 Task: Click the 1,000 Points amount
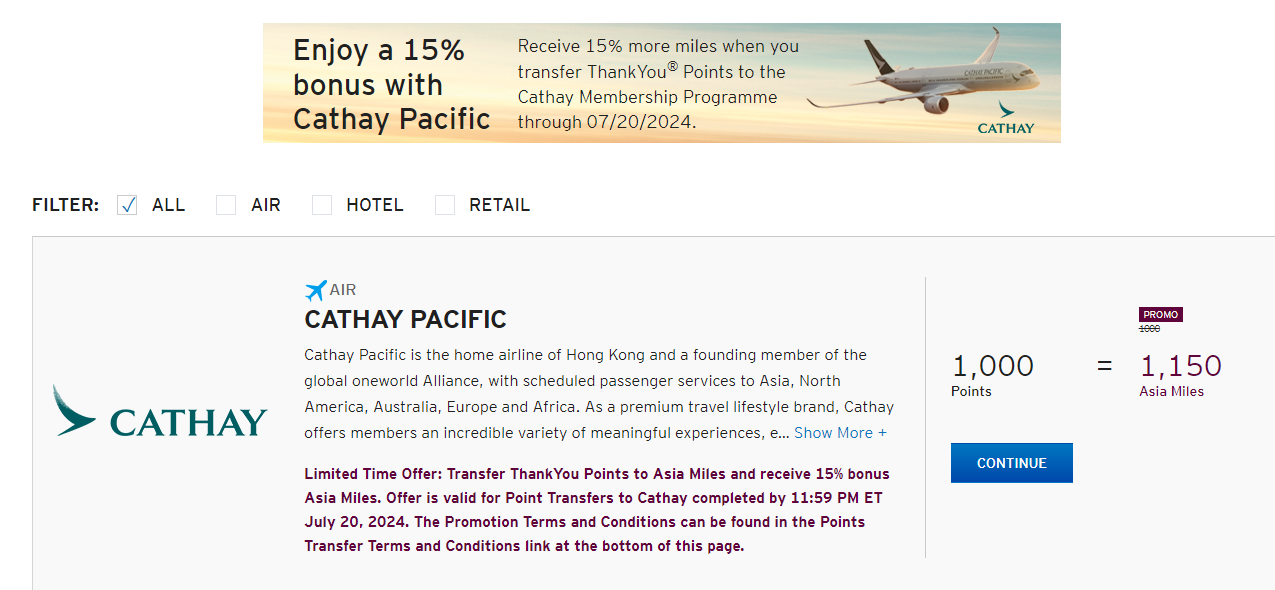coord(992,366)
